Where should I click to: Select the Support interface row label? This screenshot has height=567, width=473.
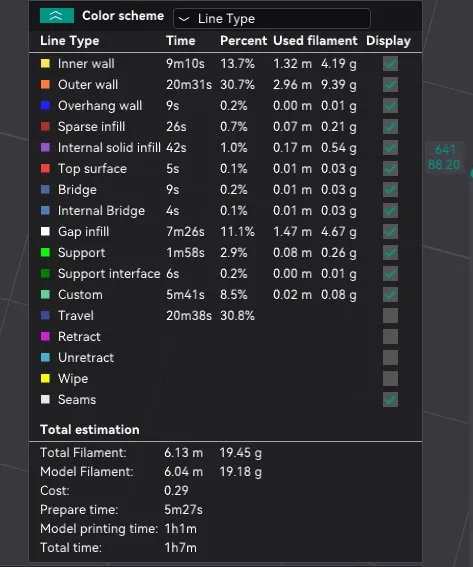pyautogui.click(x=109, y=273)
